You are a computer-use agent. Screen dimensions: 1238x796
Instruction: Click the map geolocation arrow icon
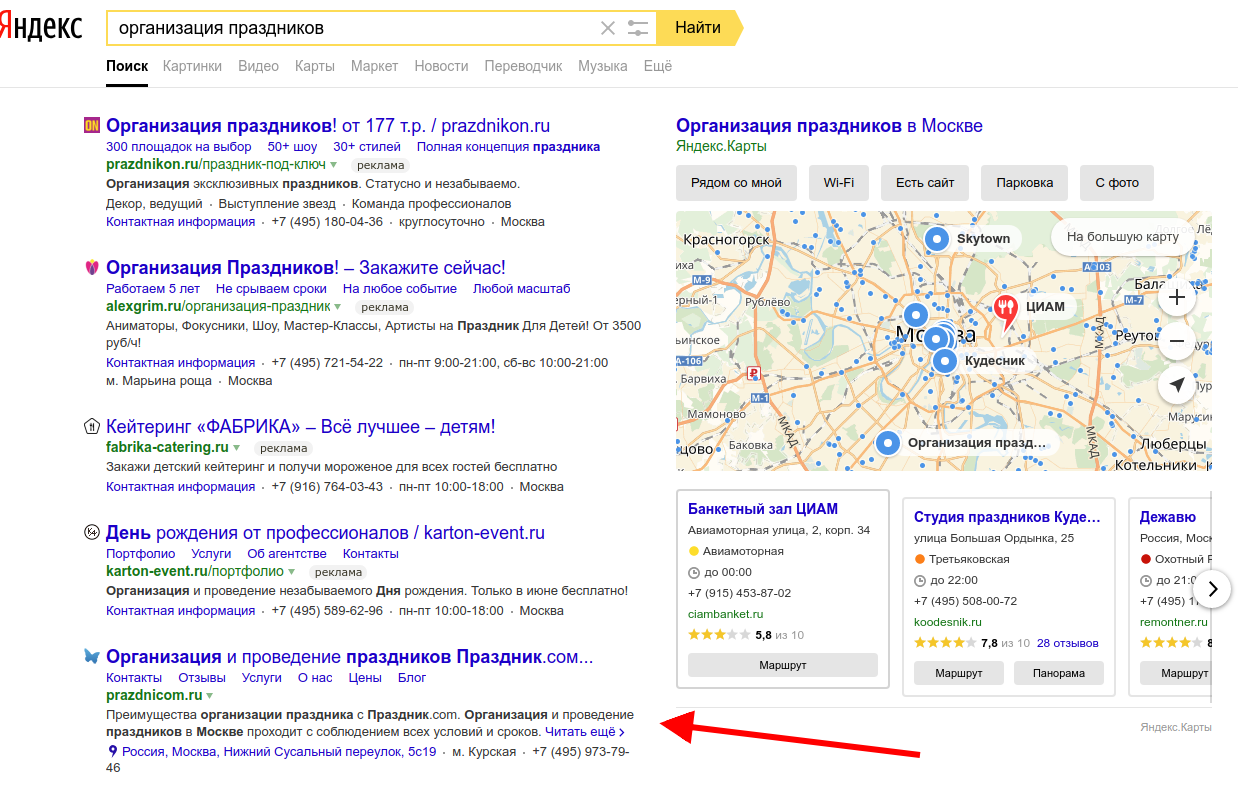[1176, 385]
